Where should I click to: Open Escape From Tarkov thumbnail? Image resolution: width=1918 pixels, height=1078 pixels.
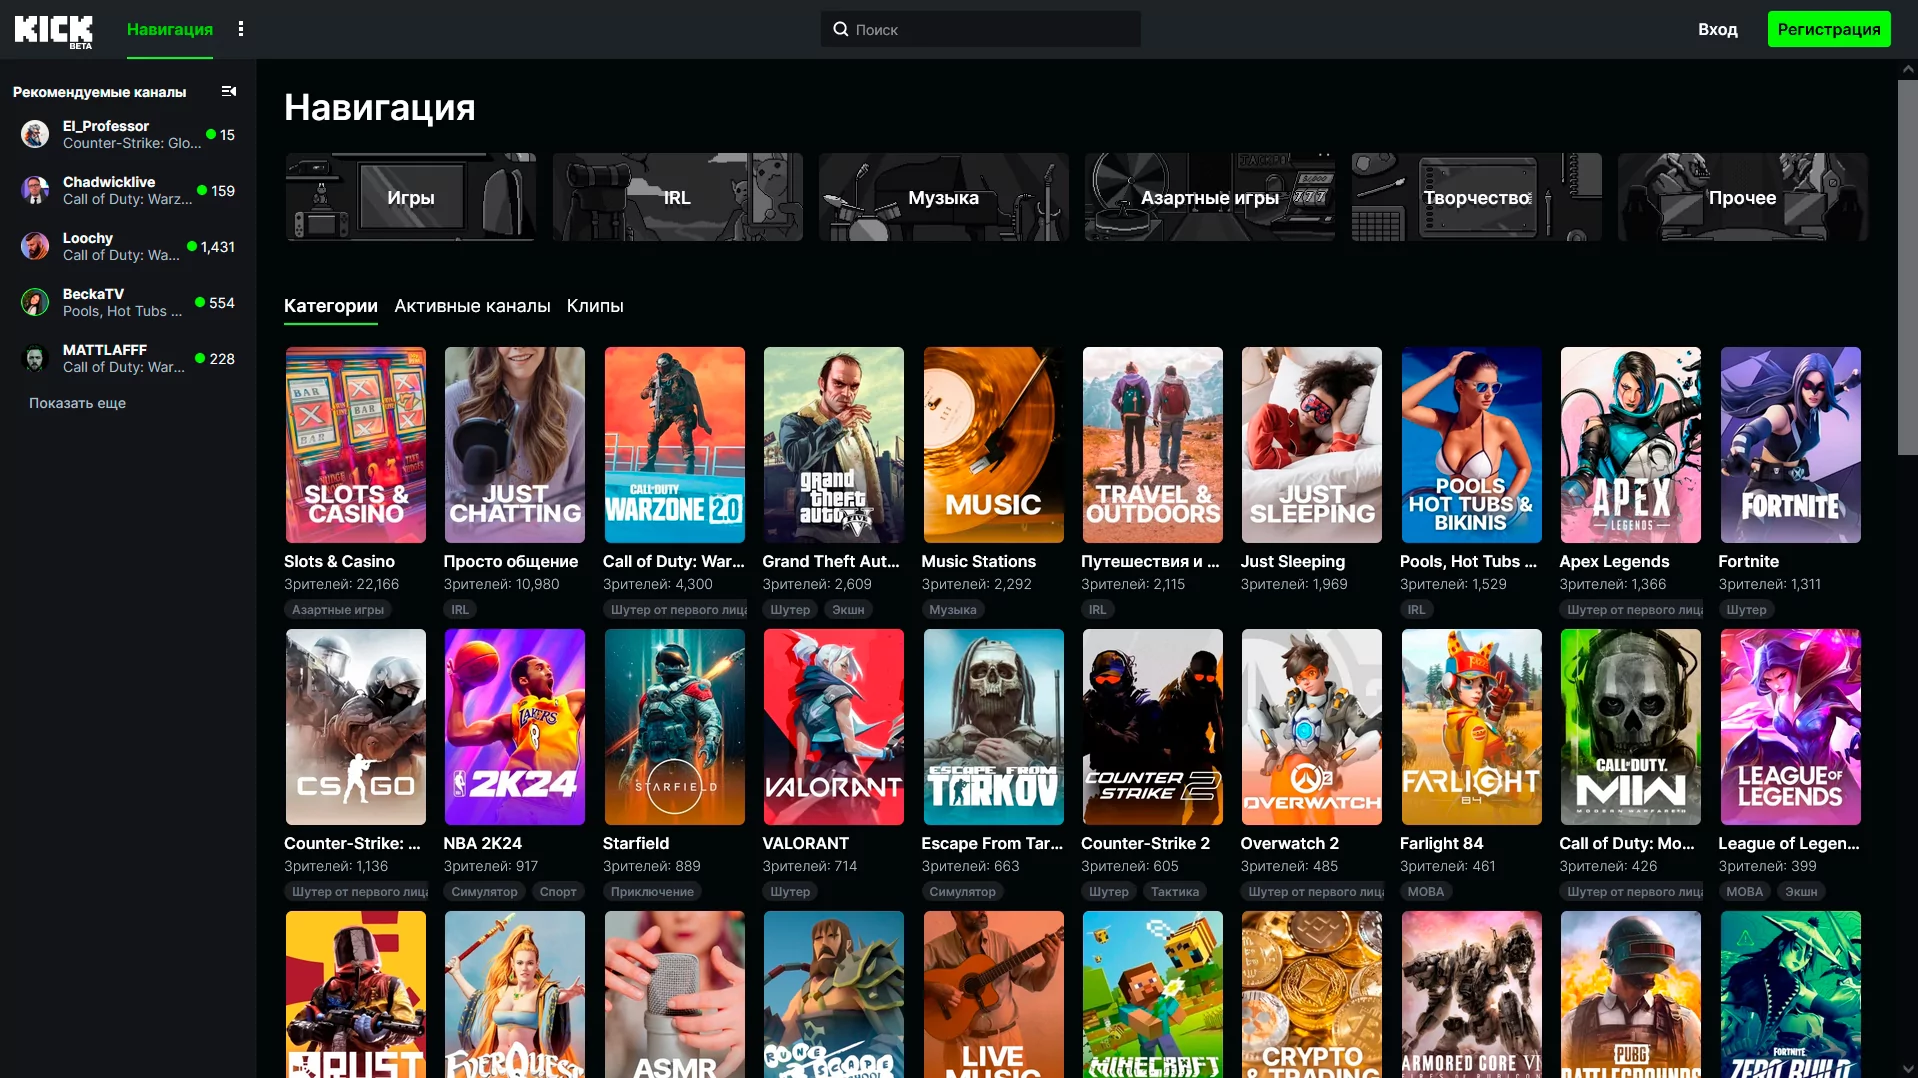[x=994, y=727]
